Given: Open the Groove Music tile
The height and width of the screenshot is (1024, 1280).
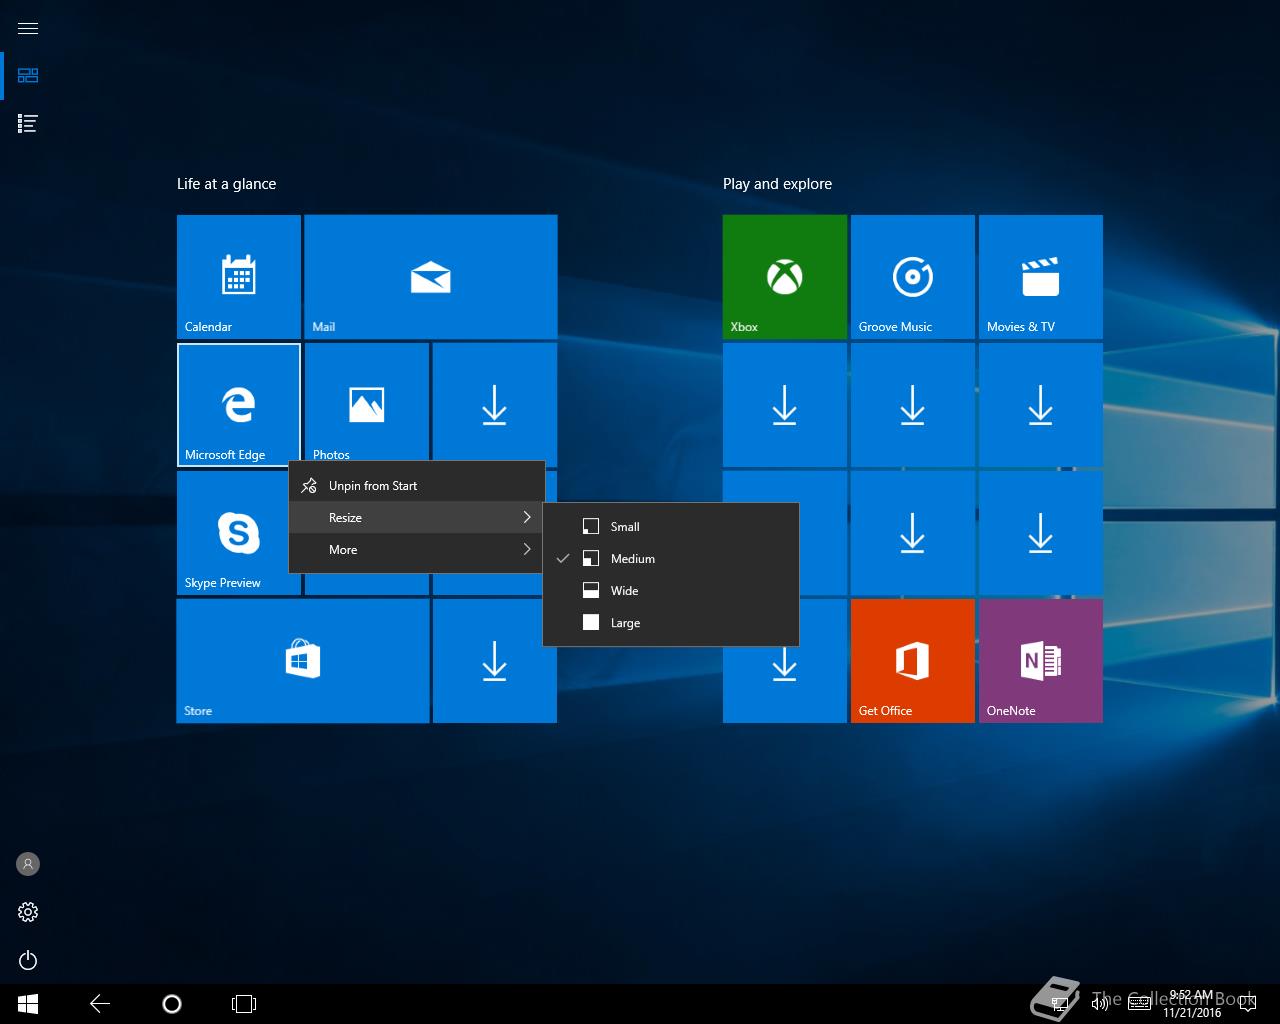Looking at the screenshot, I should pyautogui.click(x=913, y=277).
